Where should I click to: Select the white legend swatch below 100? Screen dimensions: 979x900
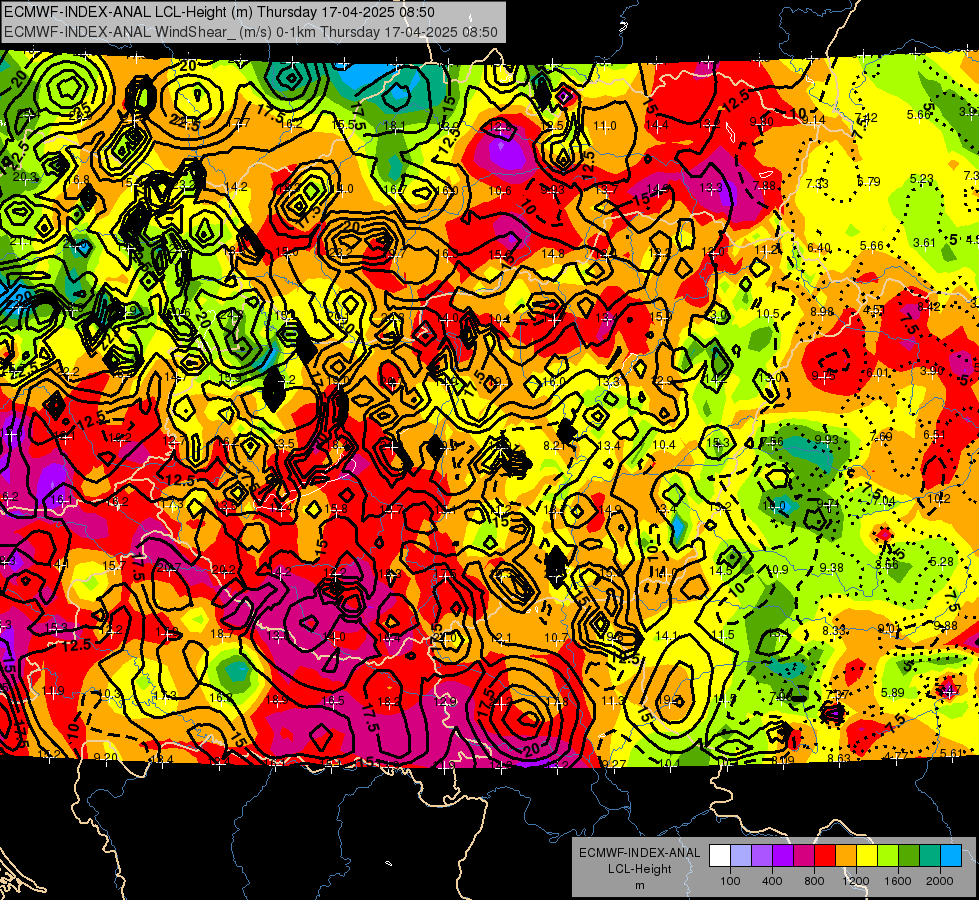(720, 855)
